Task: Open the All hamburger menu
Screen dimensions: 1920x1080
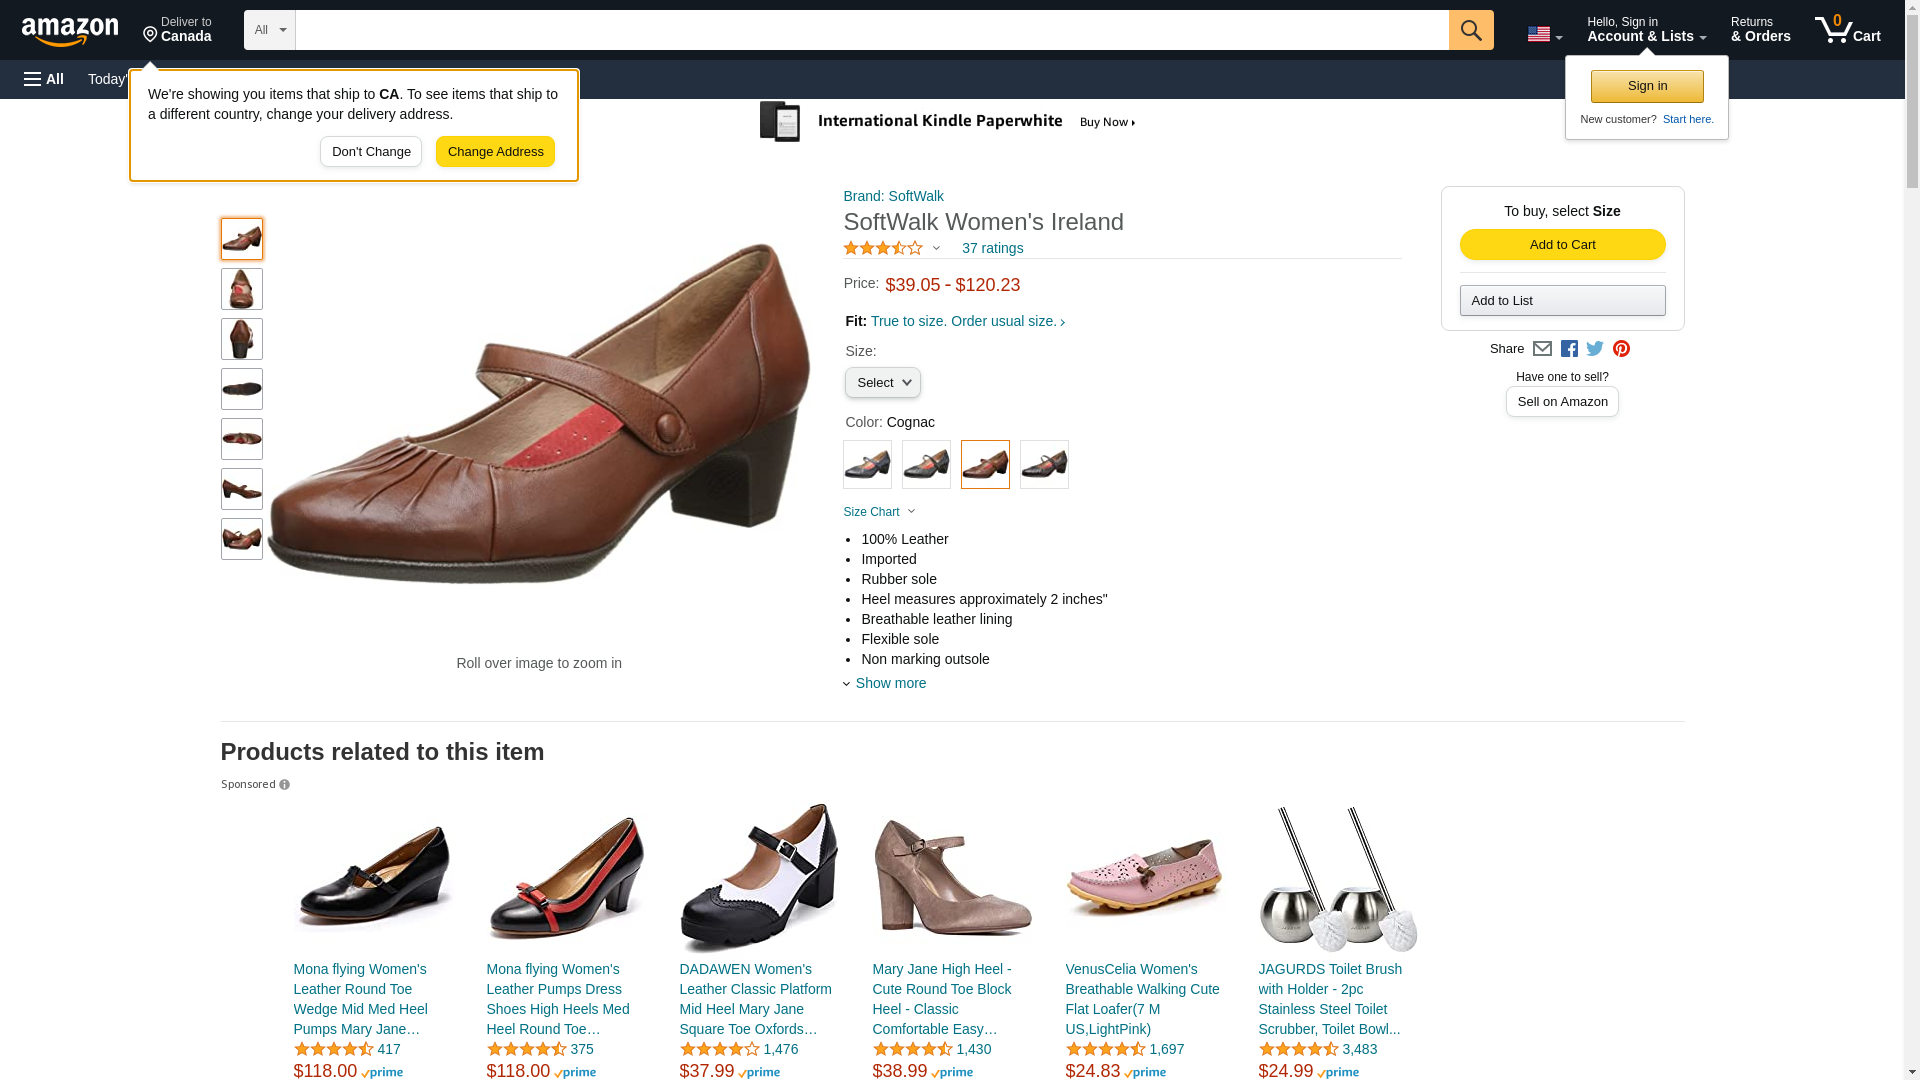Action: tap(44, 79)
